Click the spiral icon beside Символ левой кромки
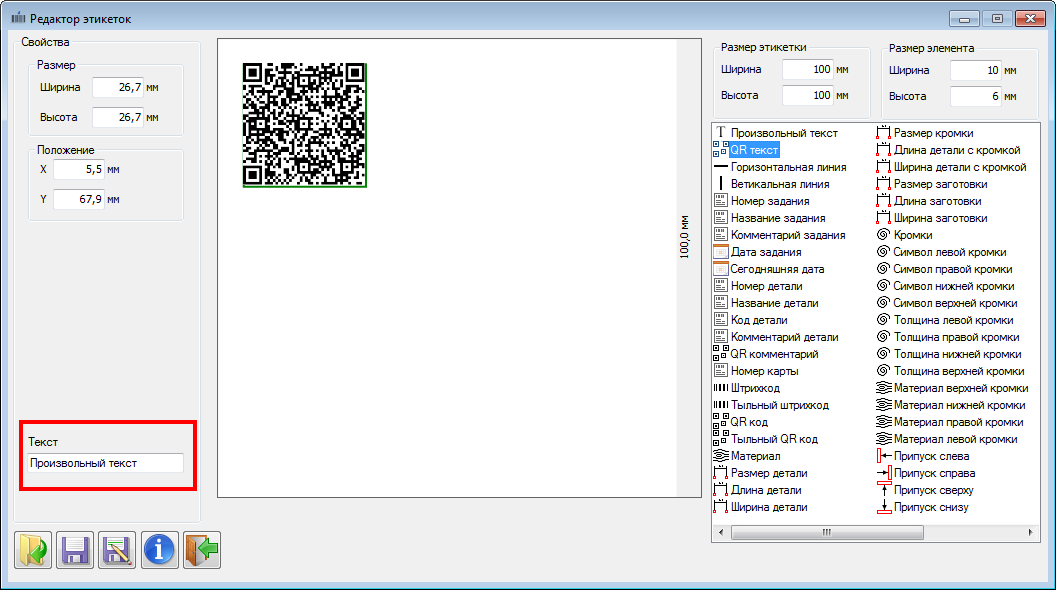The width and height of the screenshot is (1056, 590). click(884, 252)
